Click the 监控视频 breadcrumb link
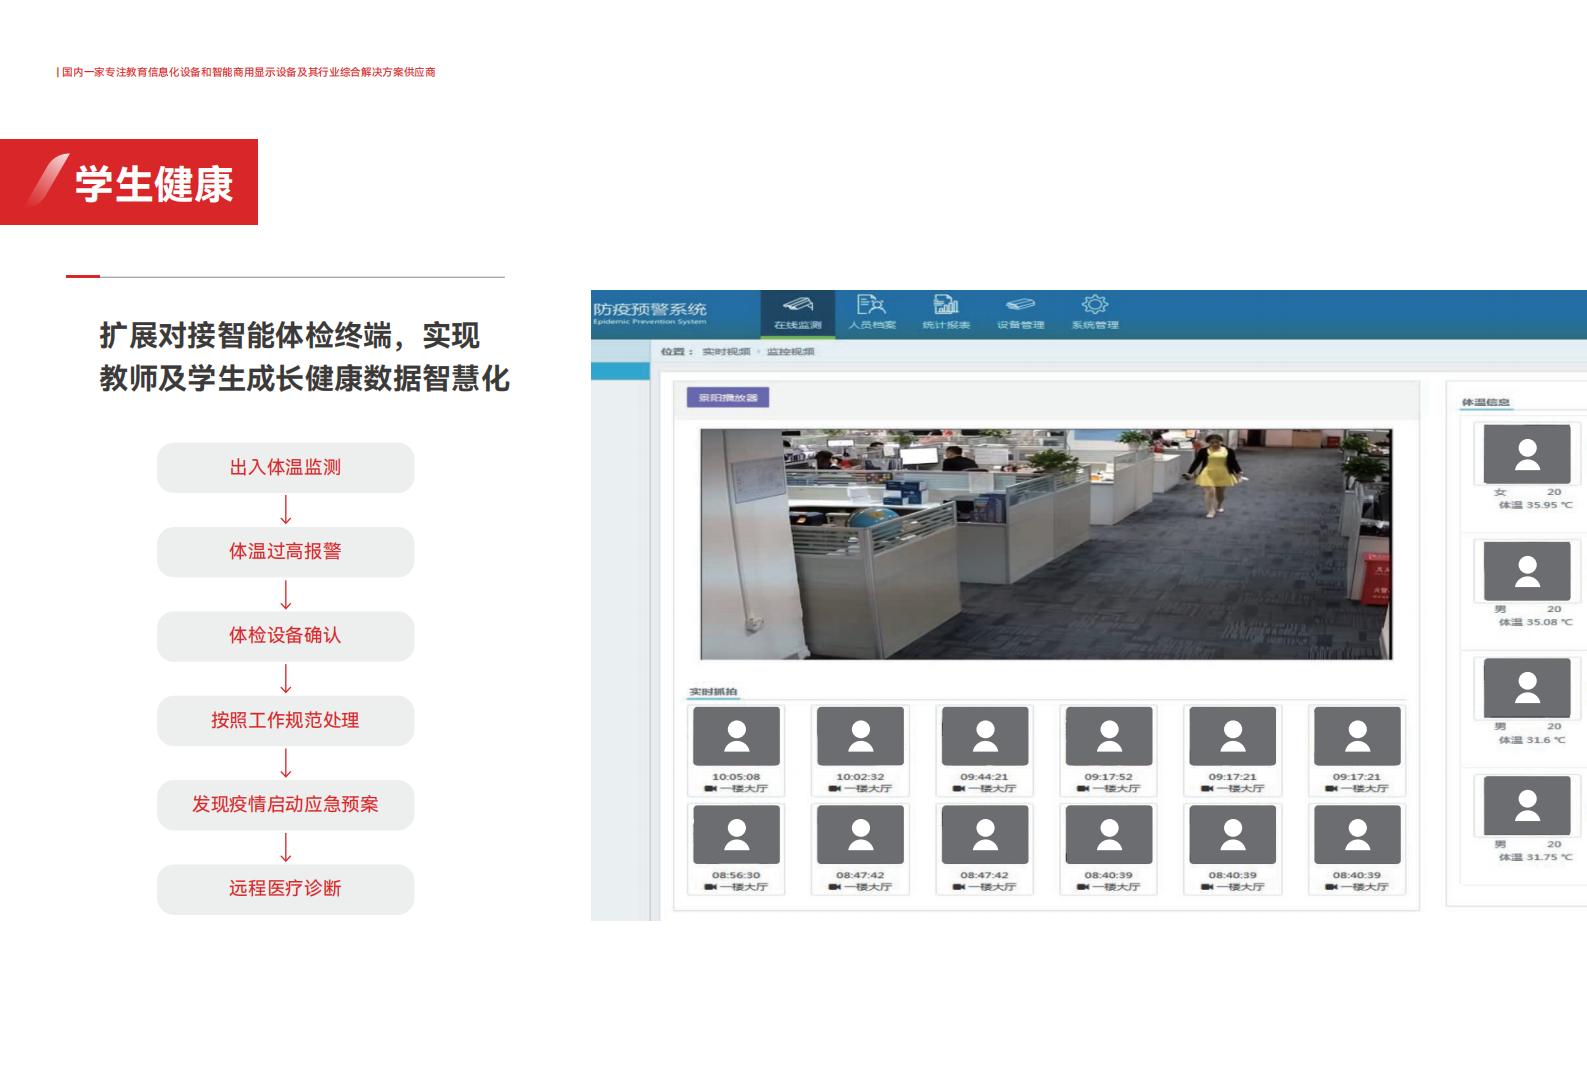This screenshot has width=1587, height=1077. point(790,352)
